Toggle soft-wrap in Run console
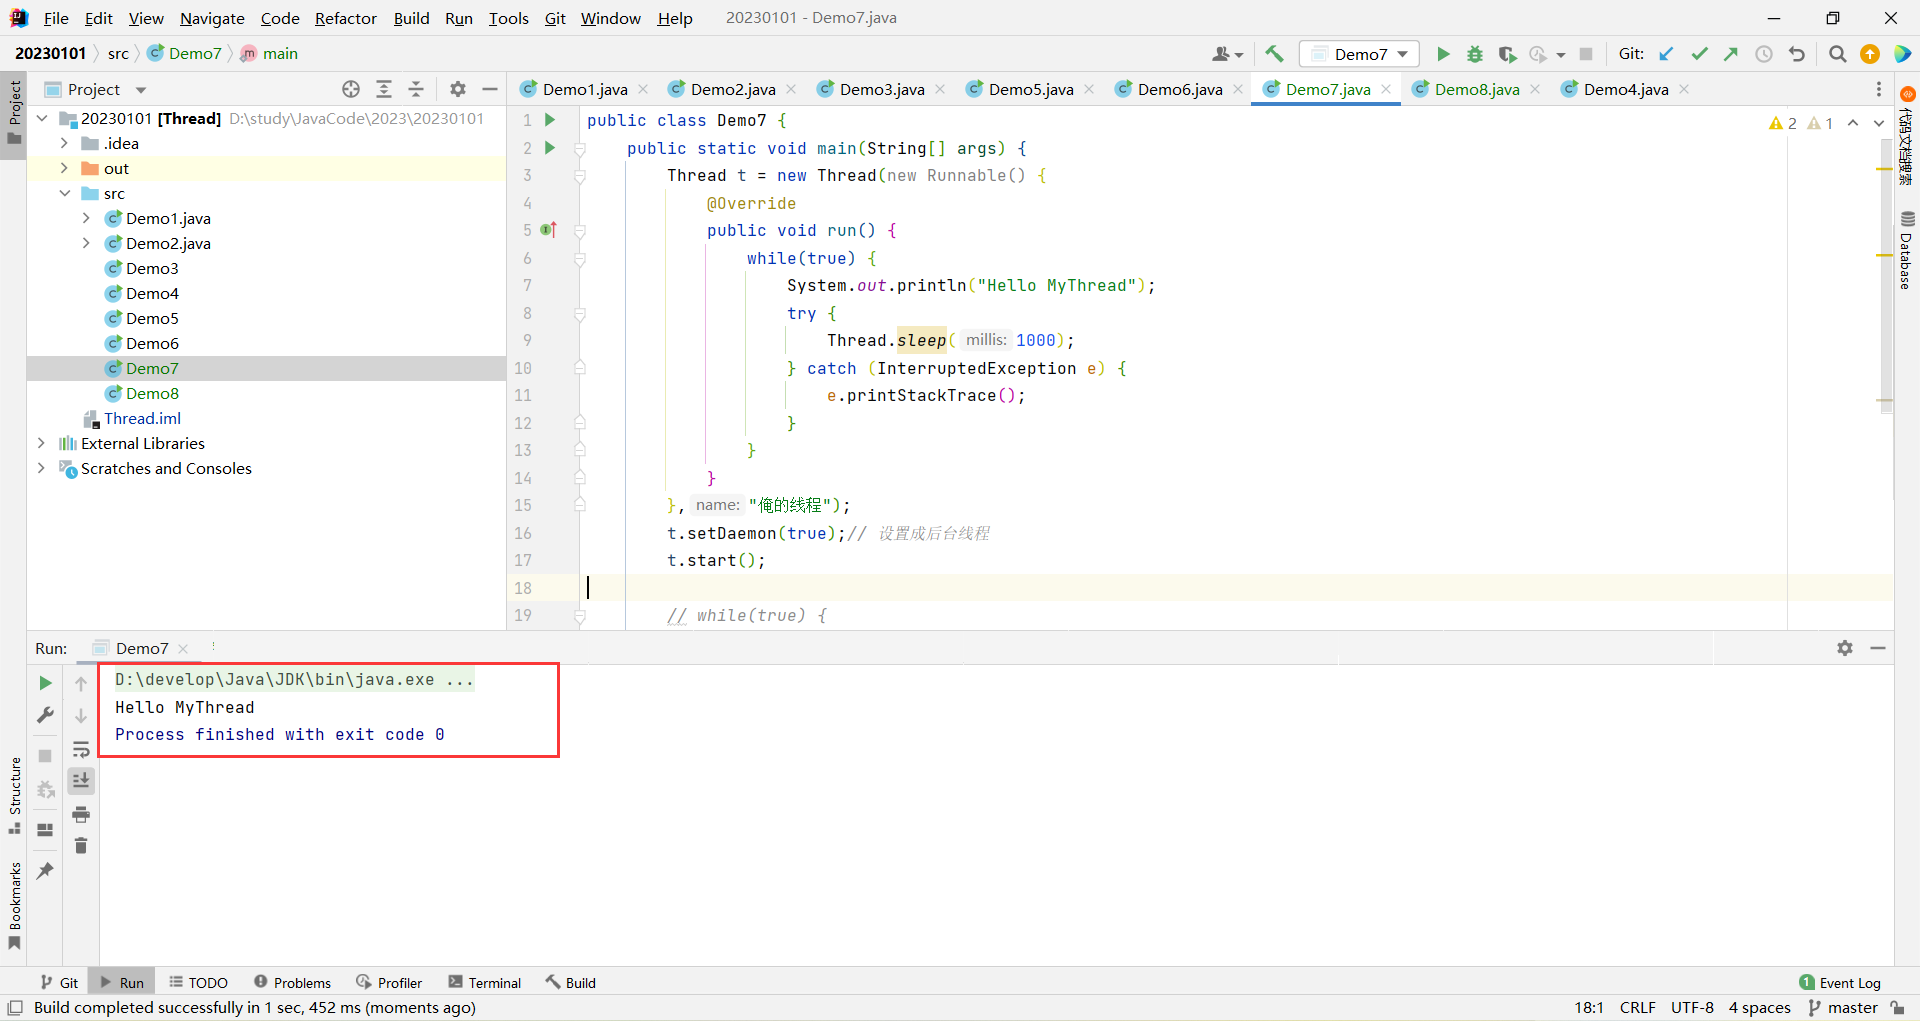 click(81, 749)
